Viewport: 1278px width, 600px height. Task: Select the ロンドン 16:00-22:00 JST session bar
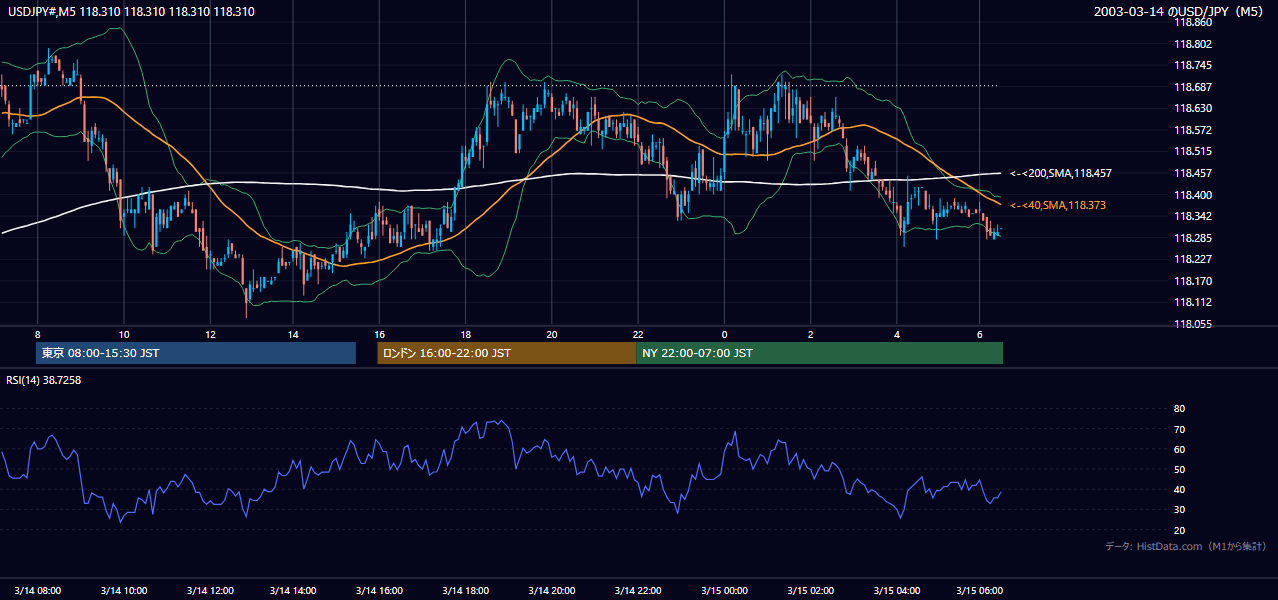point(506,353)
